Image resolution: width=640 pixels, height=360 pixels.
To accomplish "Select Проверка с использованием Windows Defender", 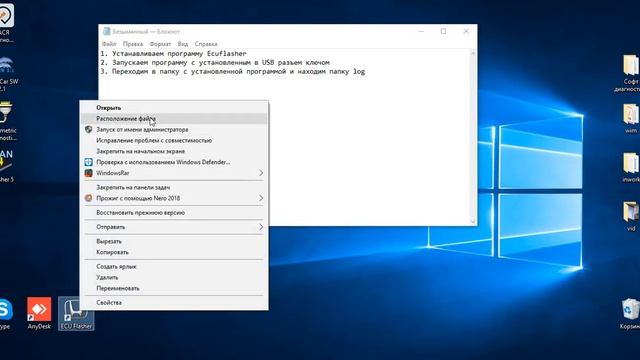I will tap(174, 162).
